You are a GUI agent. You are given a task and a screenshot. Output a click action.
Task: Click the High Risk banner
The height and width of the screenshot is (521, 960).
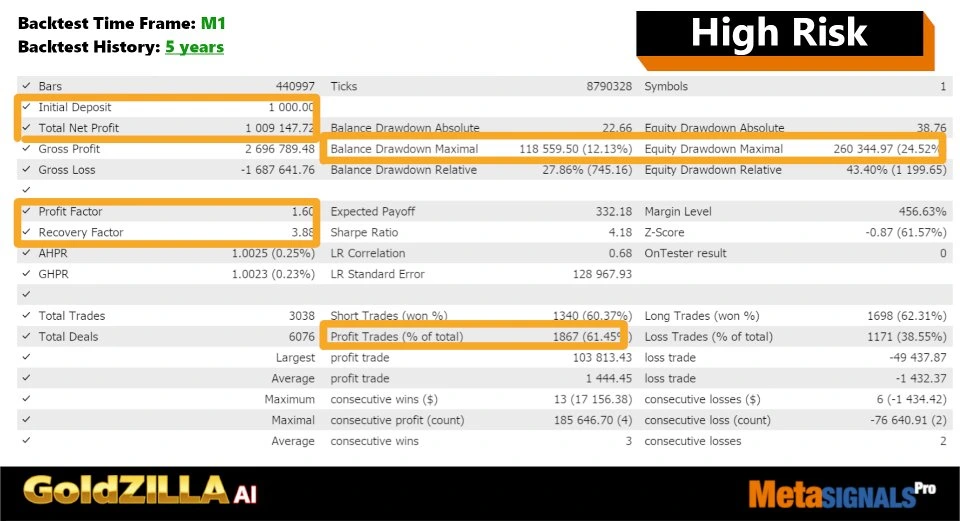(779, 33)
